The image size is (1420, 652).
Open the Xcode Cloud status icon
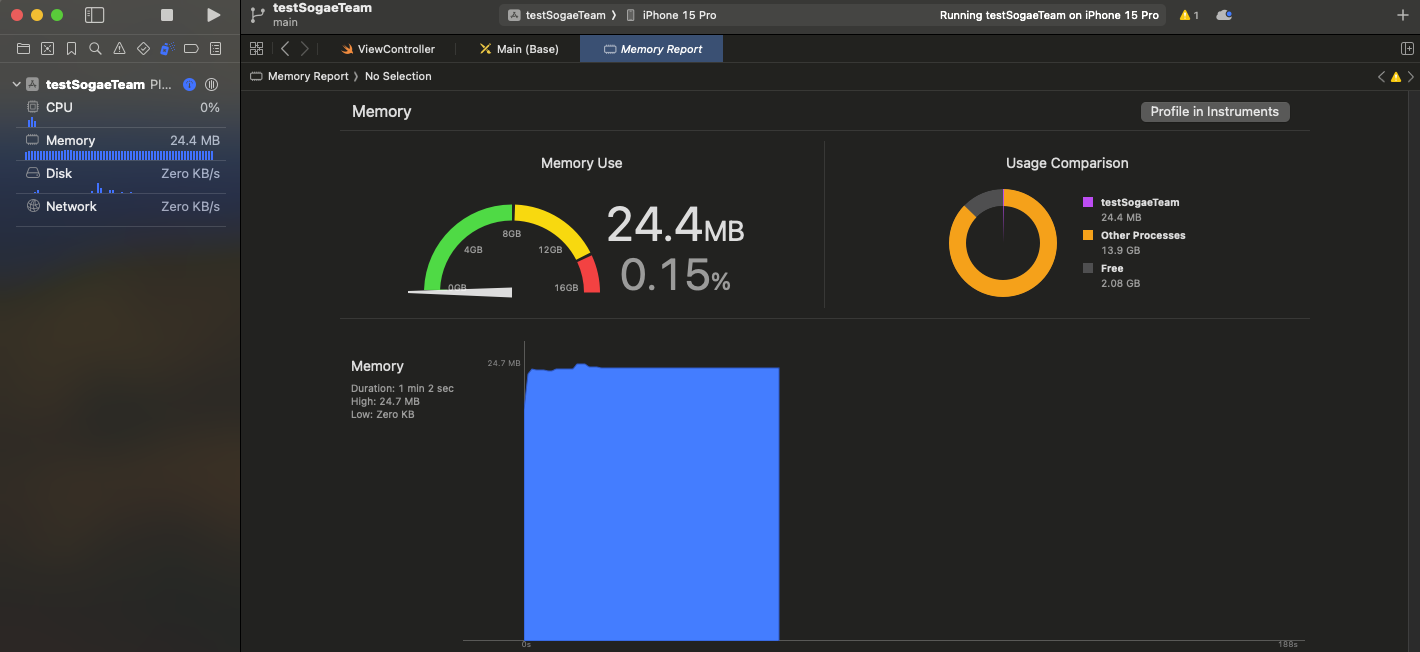[1224, 15]
